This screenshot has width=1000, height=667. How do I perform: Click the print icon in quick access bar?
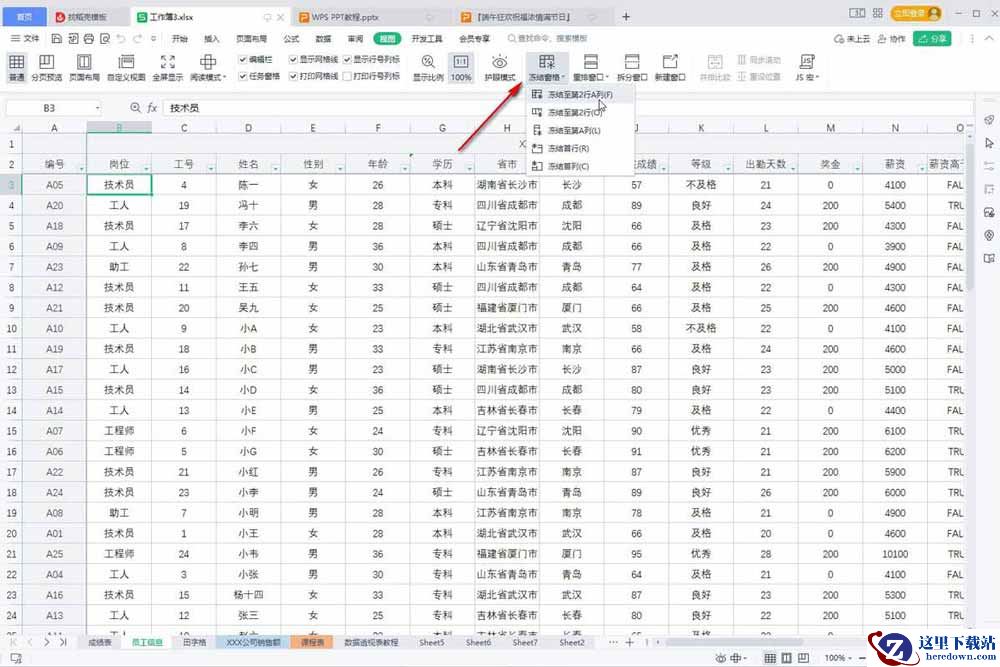coord(89,39)
